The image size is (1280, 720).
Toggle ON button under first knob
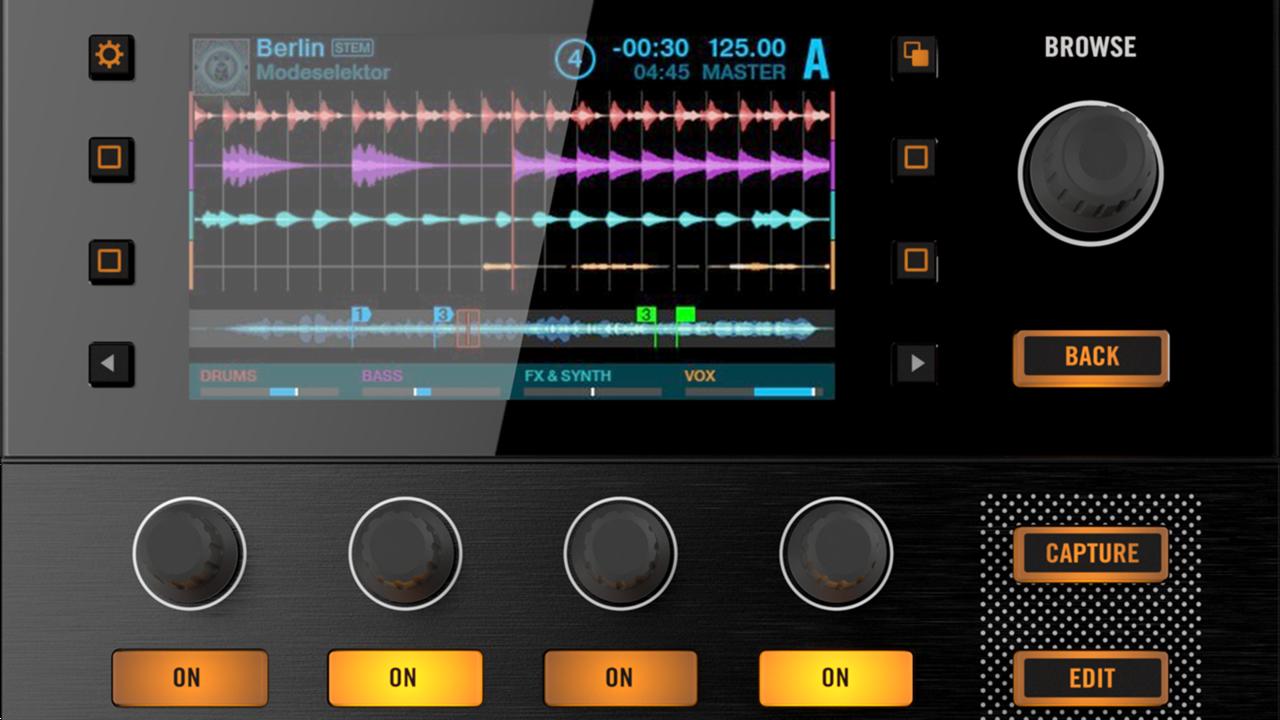[x=189, y=677]
